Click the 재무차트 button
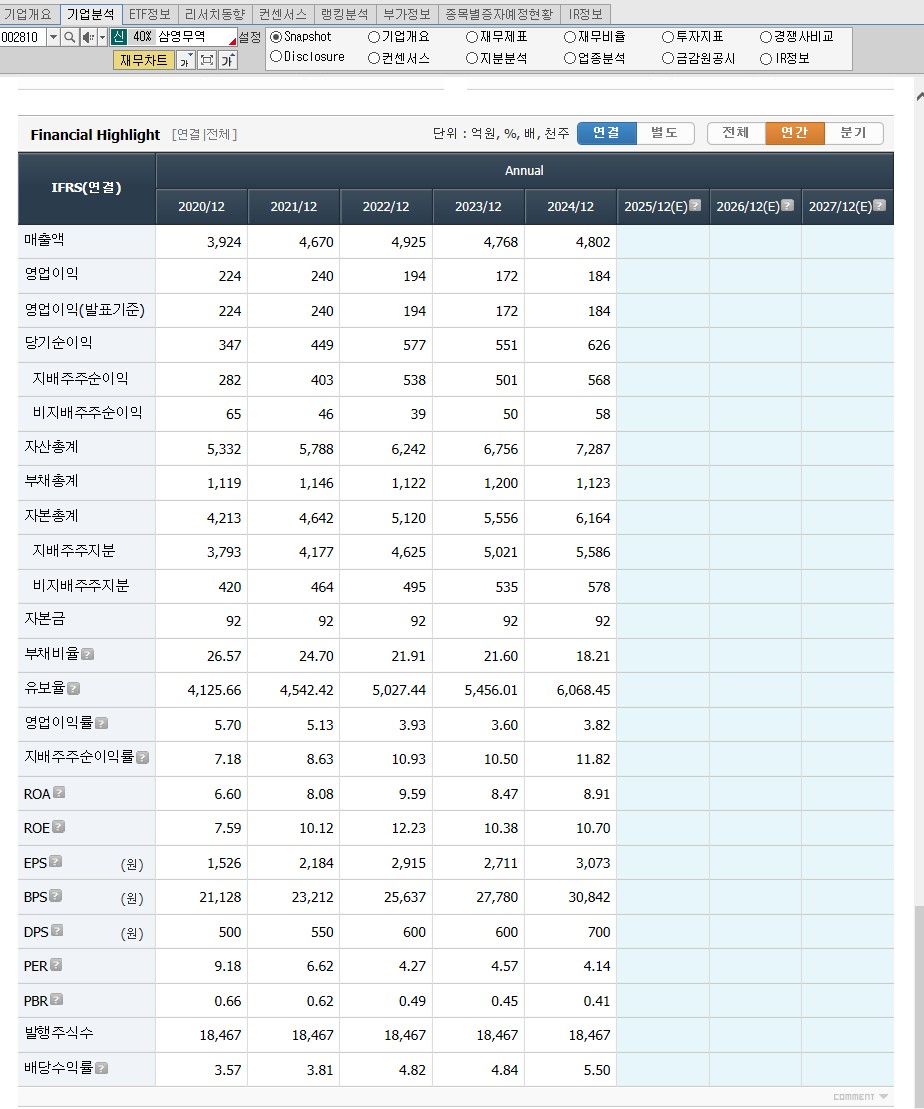 pyautogui.click(x=146, y=61)
